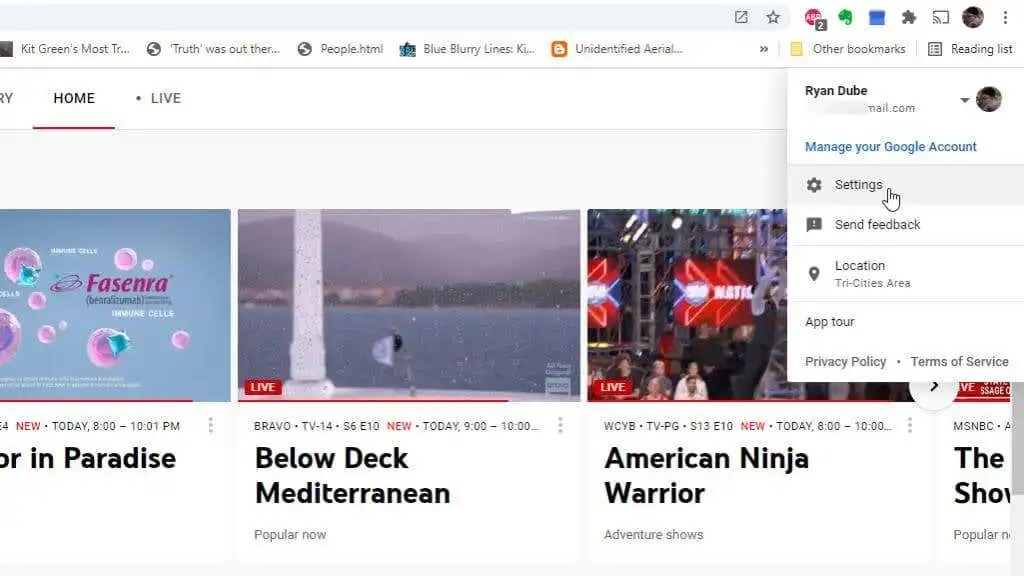Show more bookmarks with double chevron
Image resolution: width=1024 pixels, height=576 pixels.
pos(763,49)
